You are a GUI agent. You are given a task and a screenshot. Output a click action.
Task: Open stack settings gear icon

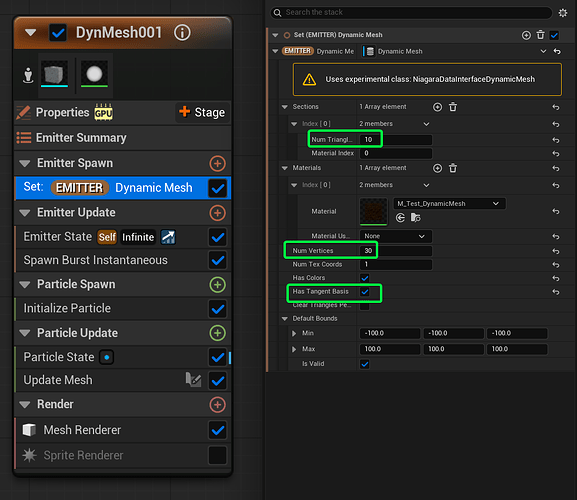pos(563,13)
